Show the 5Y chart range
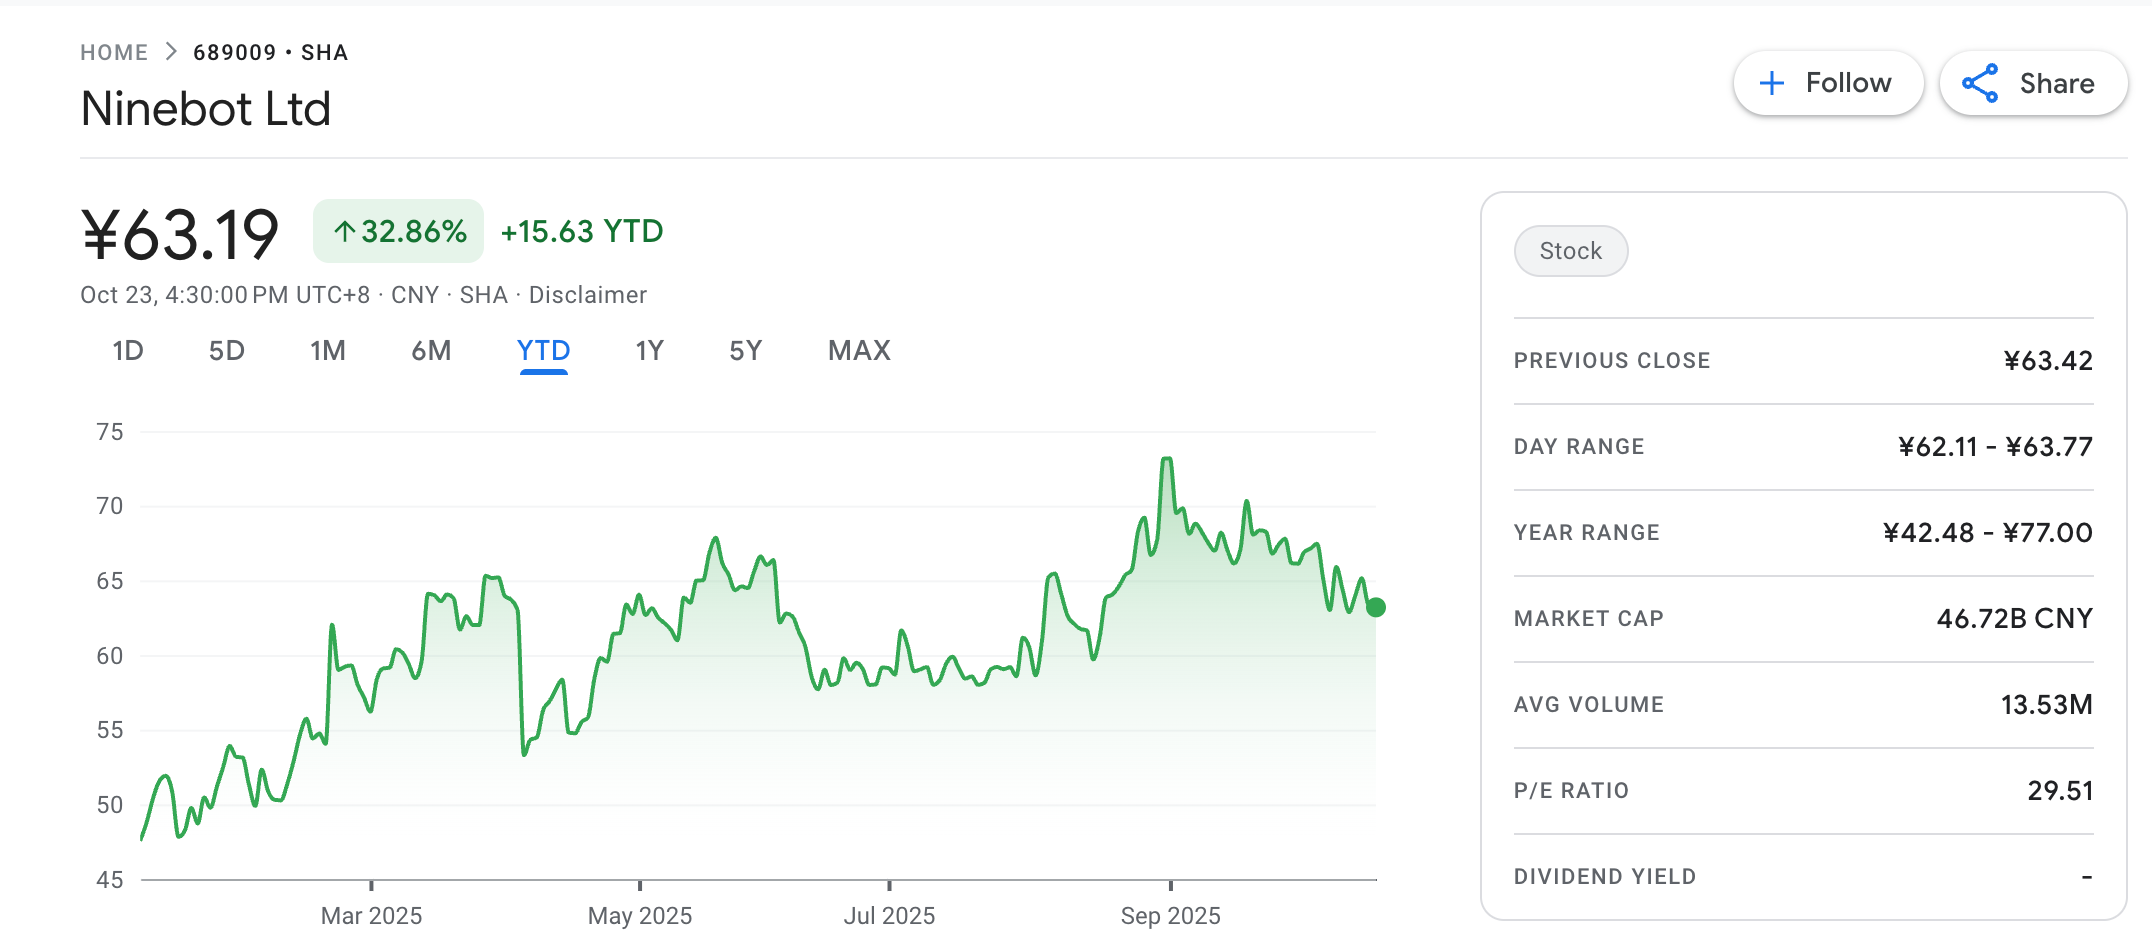This screenshot has width=2152, height=948. (746, 351)
